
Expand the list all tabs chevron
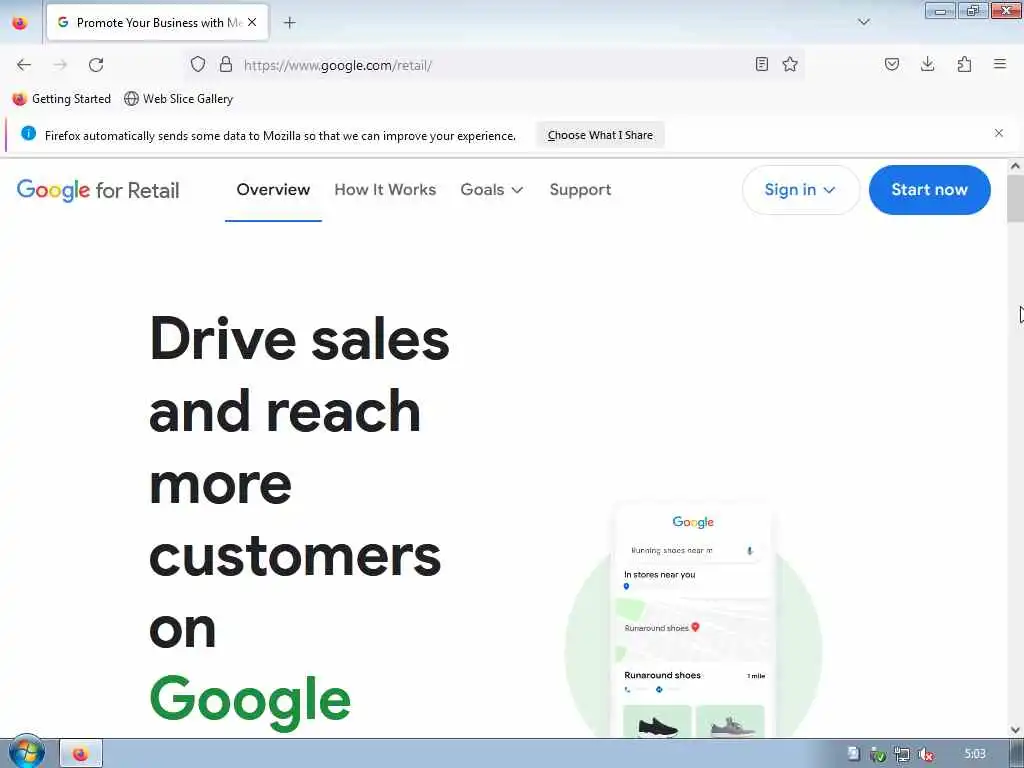pos(864,22)
